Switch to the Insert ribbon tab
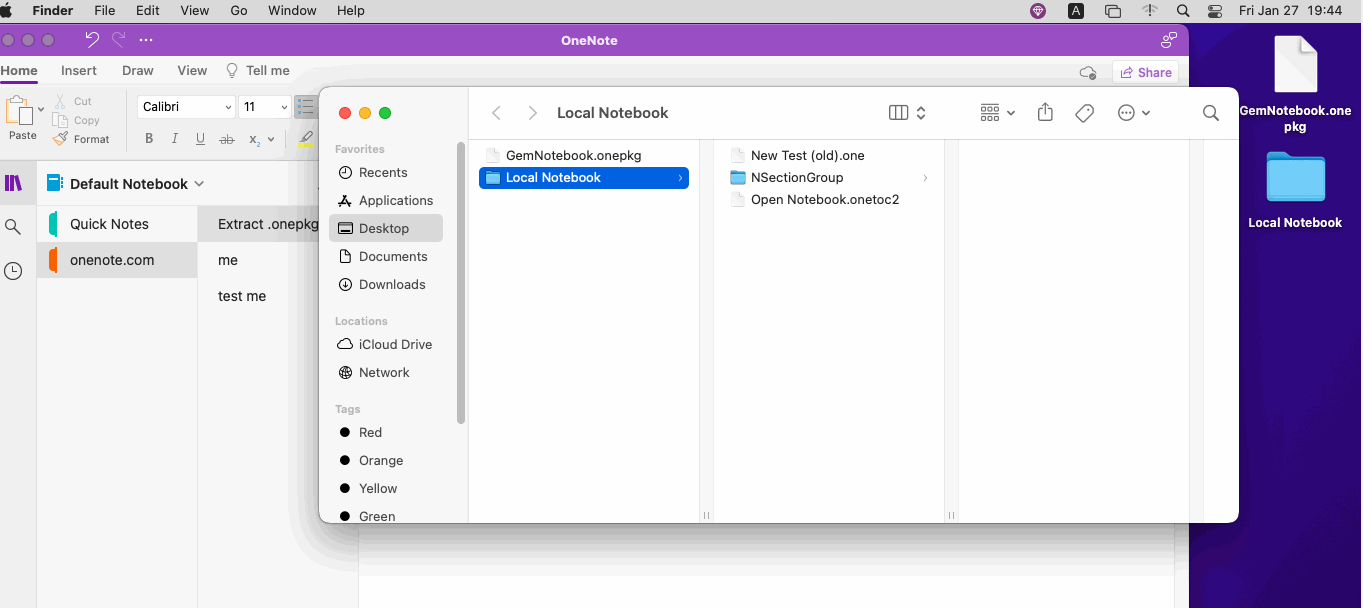1363x608 pixels. click(x=79, y=71)
